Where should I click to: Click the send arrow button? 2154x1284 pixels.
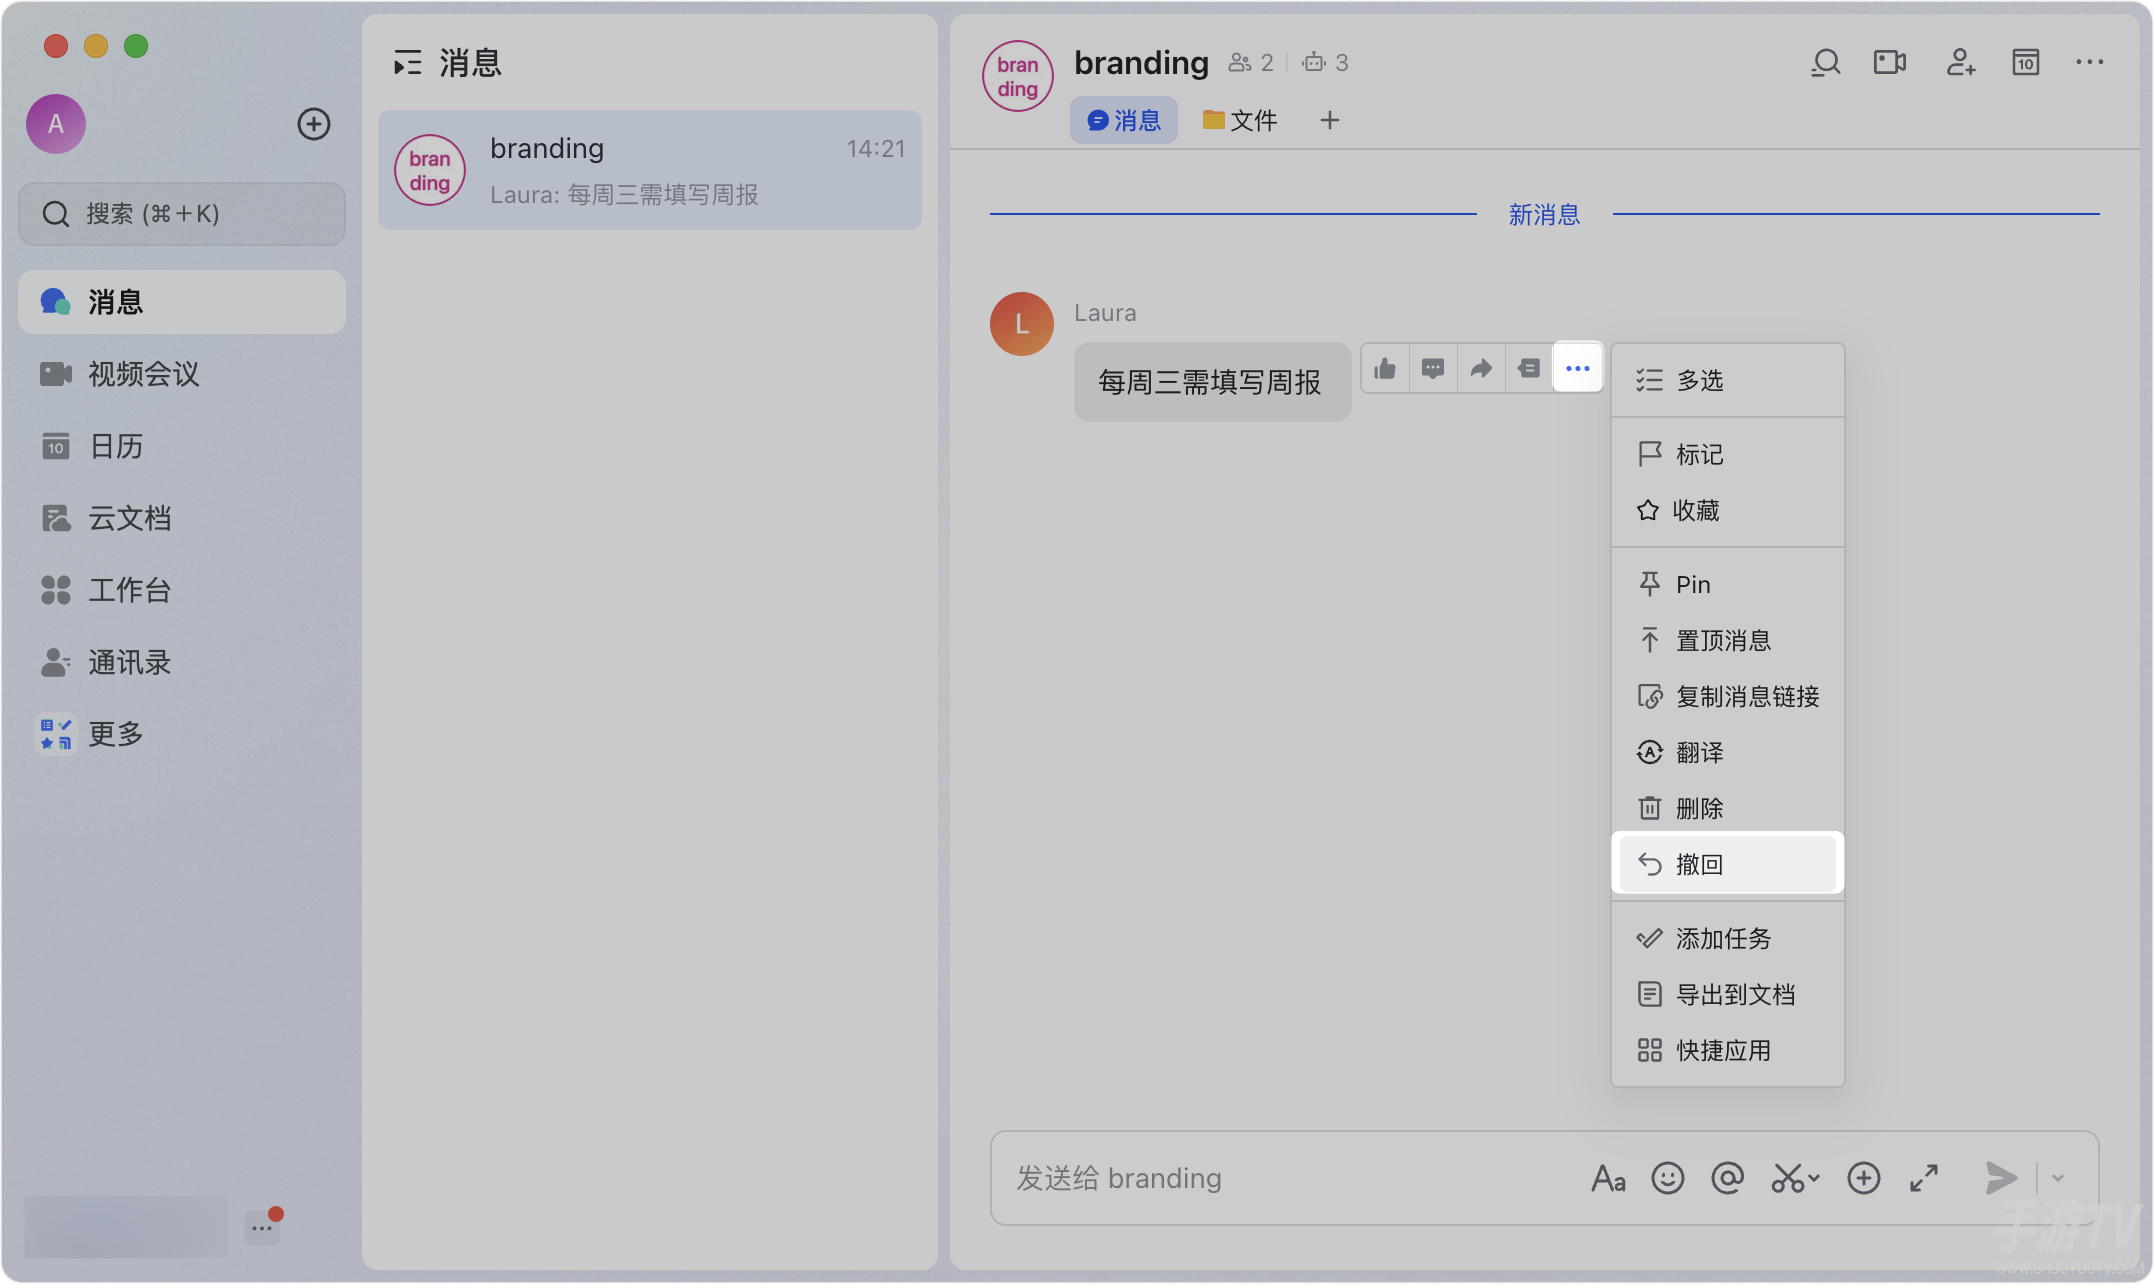2001,1178
